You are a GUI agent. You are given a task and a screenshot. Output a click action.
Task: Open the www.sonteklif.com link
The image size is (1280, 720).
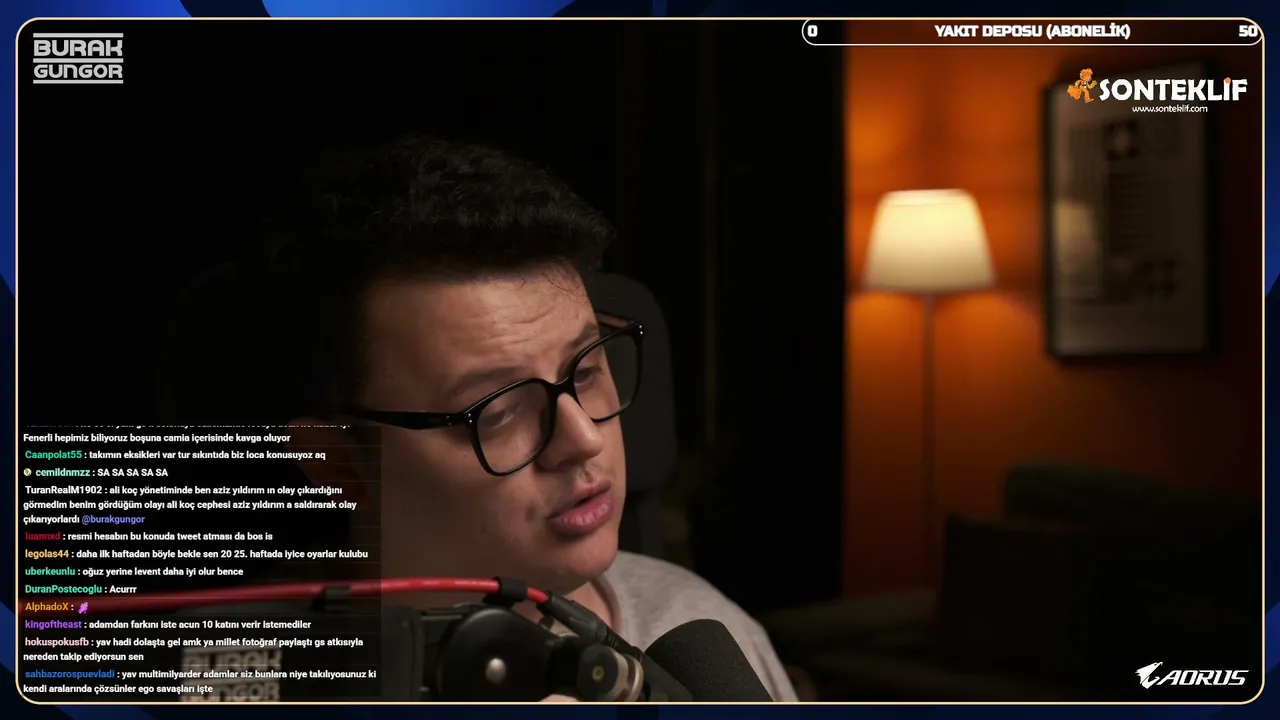(x=1170, y=109)
